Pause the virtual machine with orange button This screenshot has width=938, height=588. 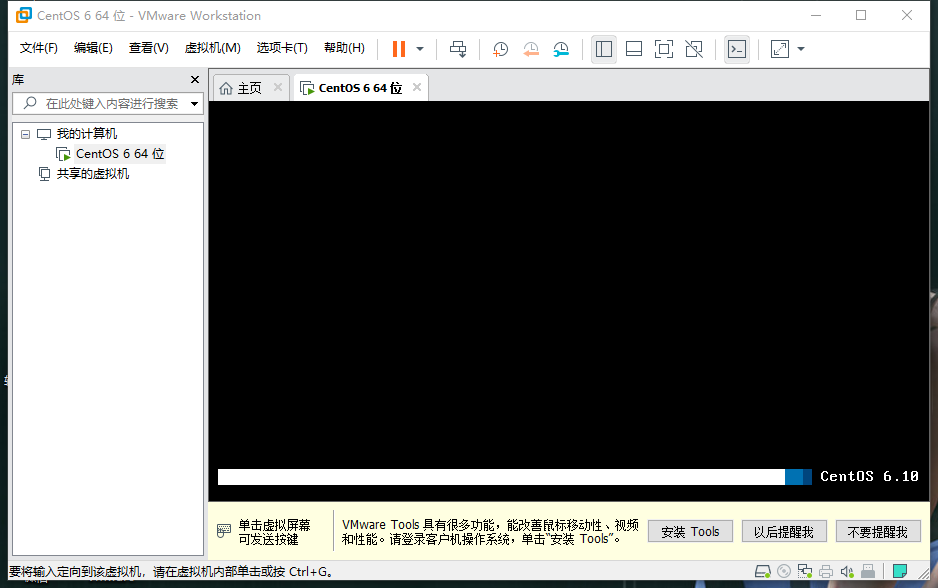tap(399, 49)
